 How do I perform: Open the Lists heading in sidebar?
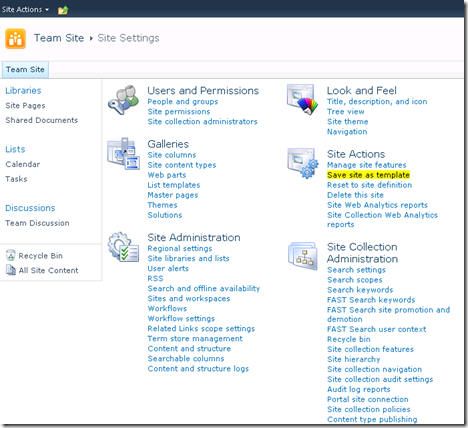pos(15,149)
